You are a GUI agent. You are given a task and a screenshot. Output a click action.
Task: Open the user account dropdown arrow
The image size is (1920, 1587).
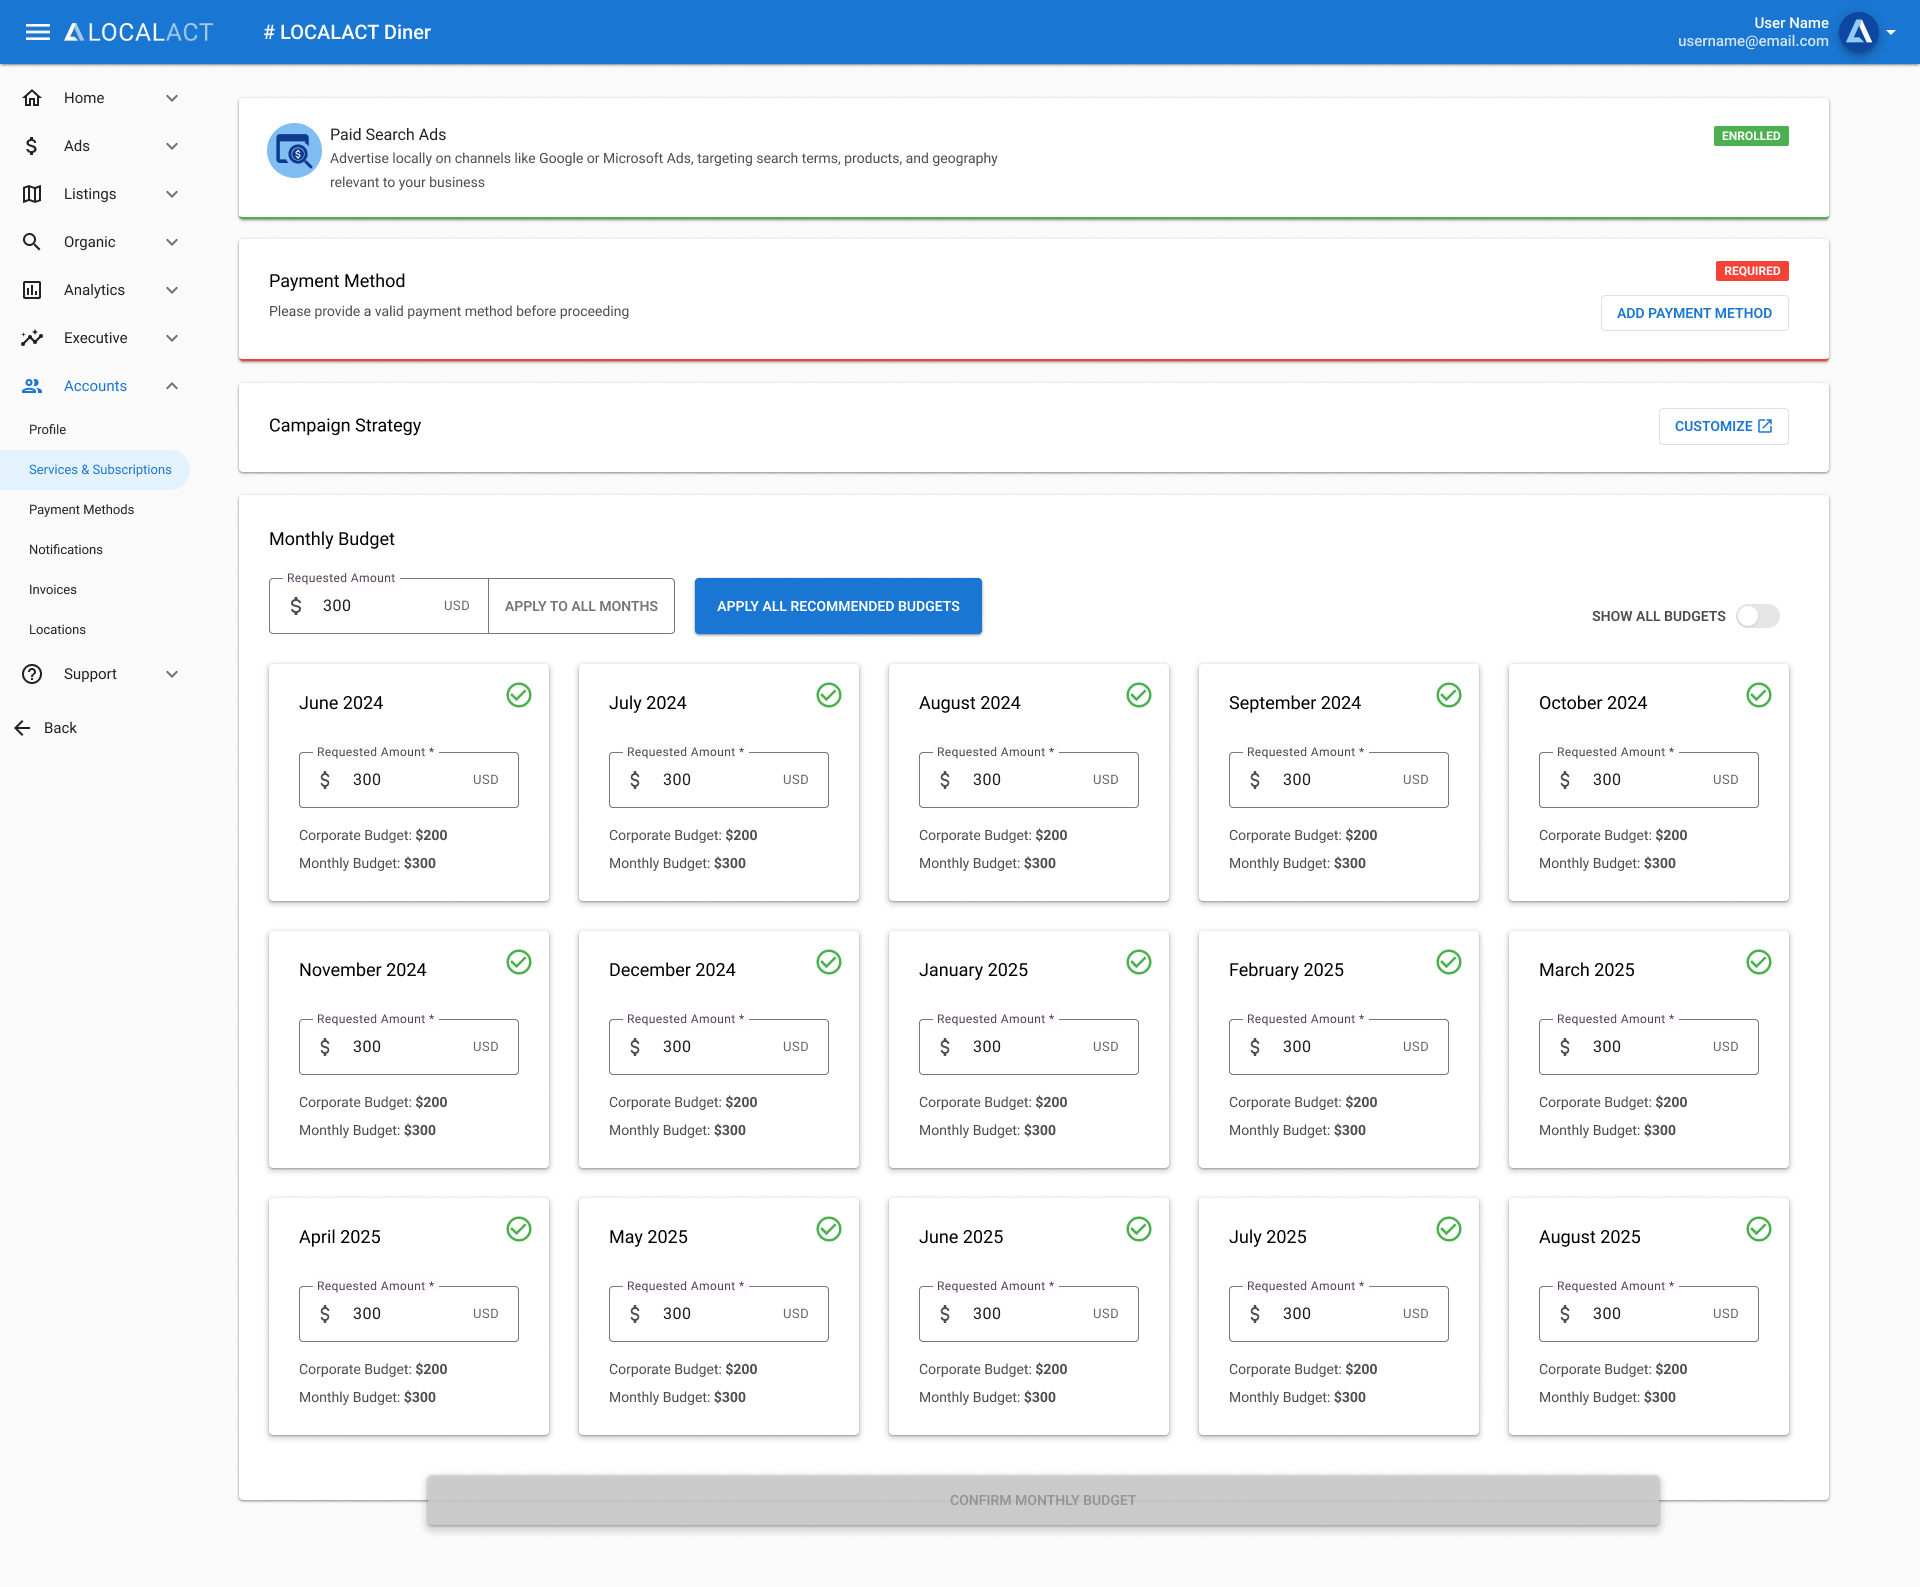point(1891,32)
